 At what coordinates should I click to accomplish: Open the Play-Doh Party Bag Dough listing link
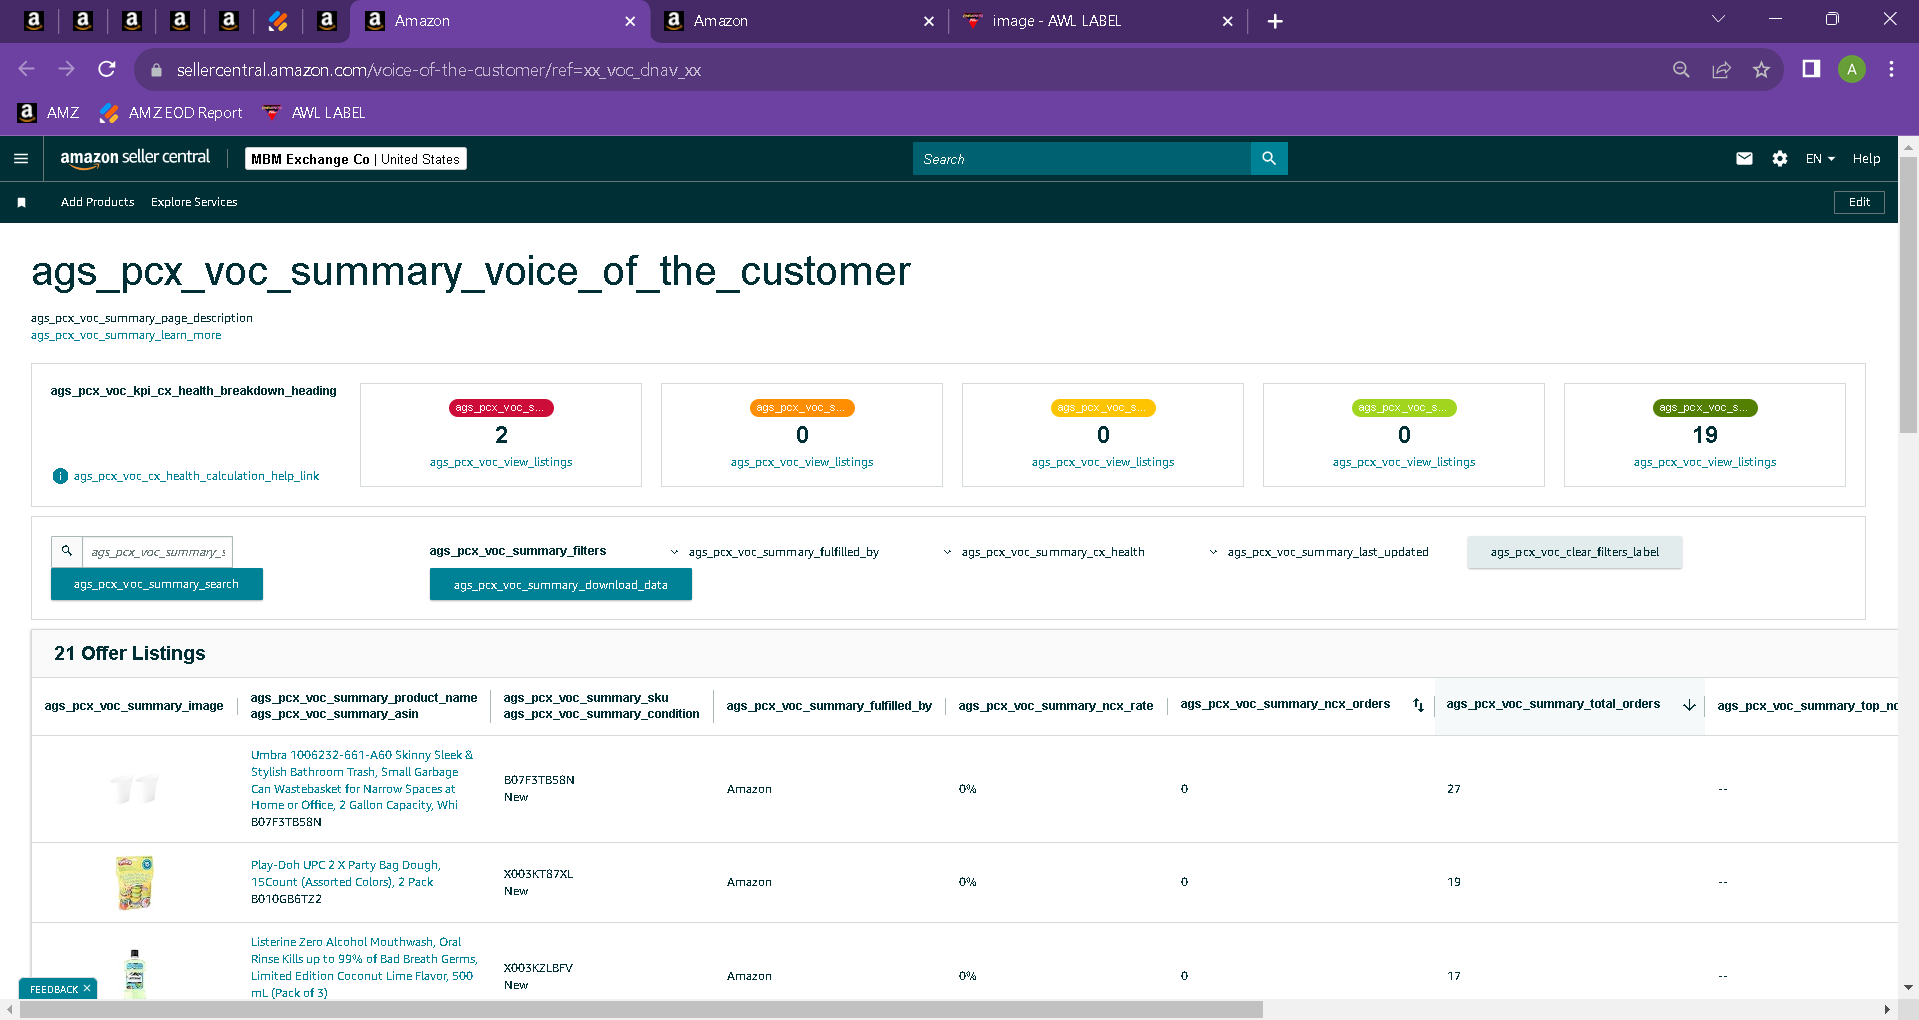point(345,873)
